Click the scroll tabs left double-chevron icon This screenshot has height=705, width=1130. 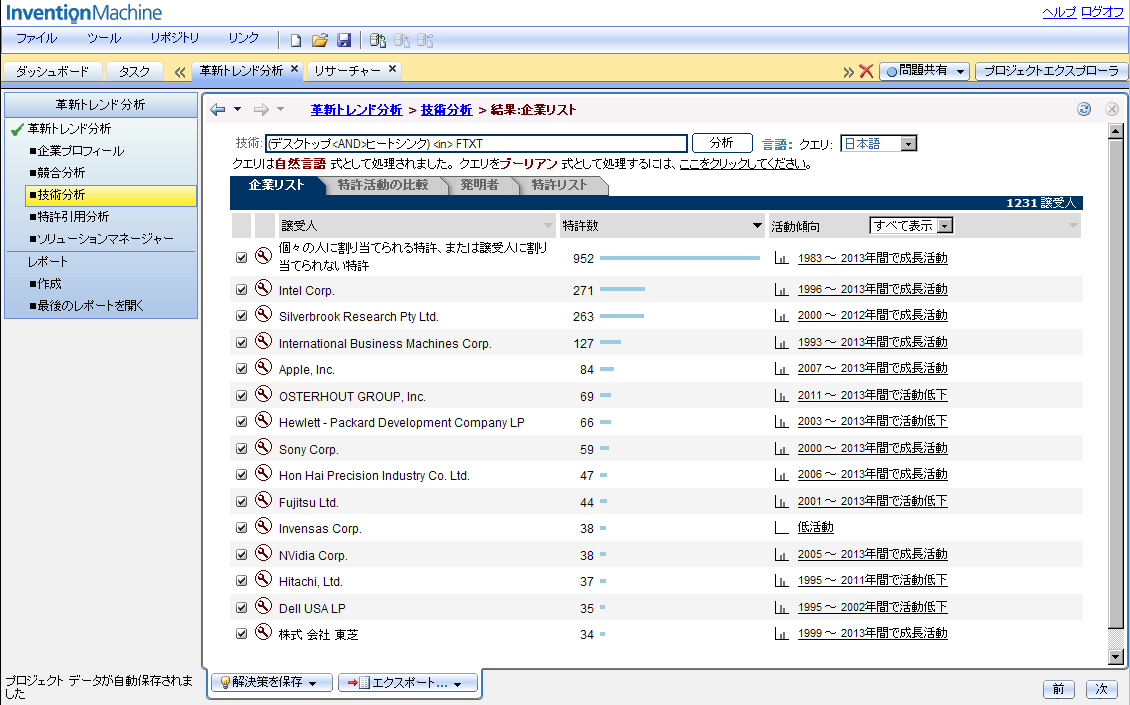[179, 71]
